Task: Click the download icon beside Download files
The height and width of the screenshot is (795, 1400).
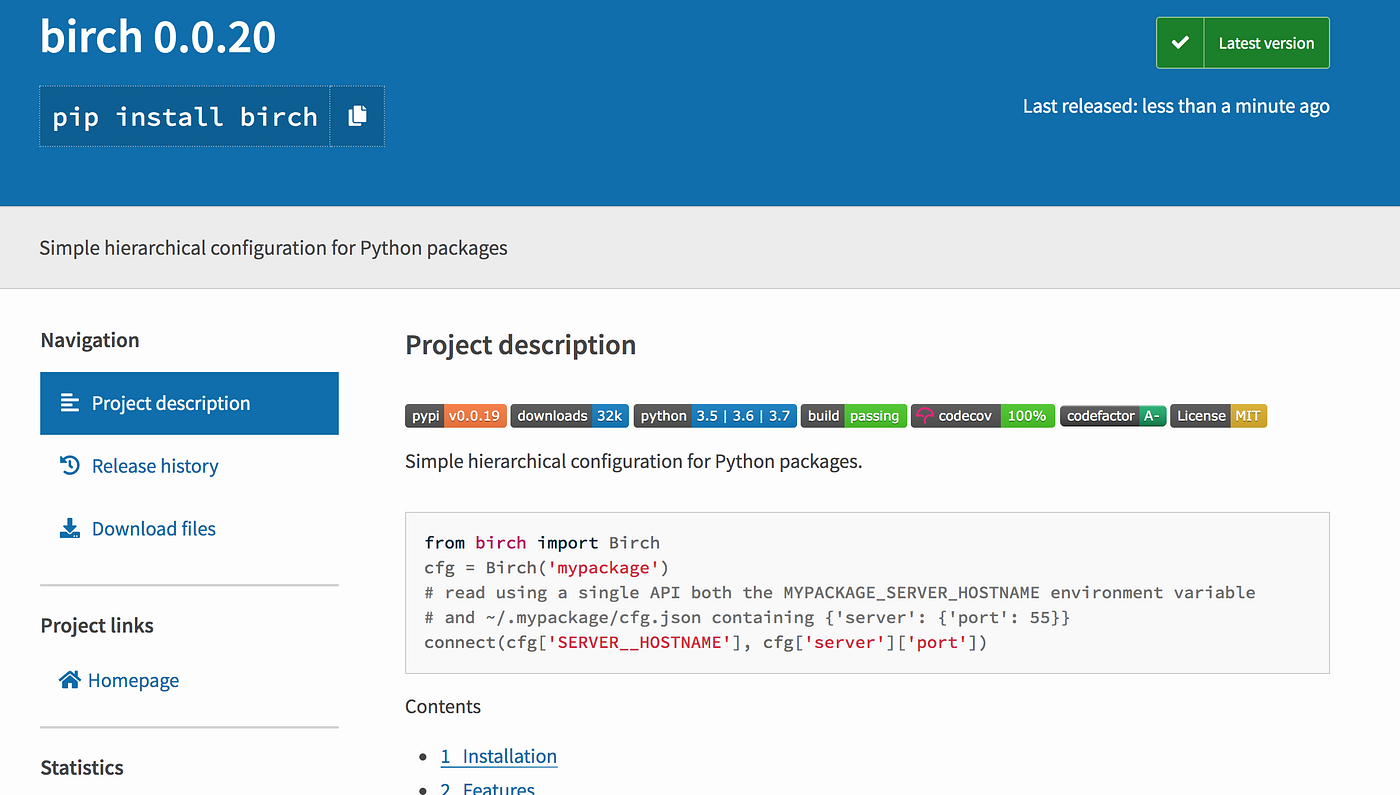Action: (x=68, y=528)
